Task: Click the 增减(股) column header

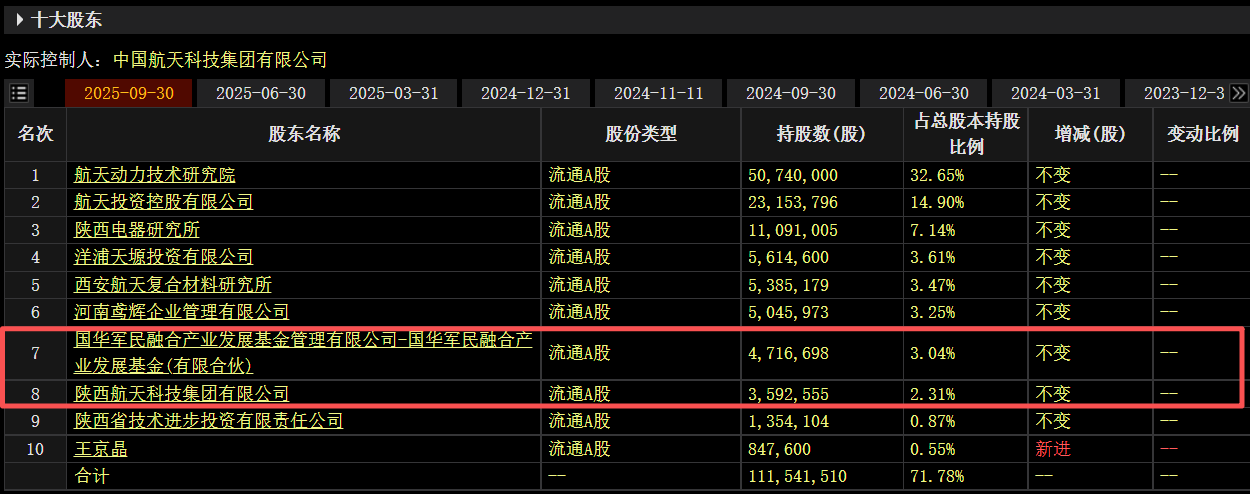Action: pos(1090,134)
